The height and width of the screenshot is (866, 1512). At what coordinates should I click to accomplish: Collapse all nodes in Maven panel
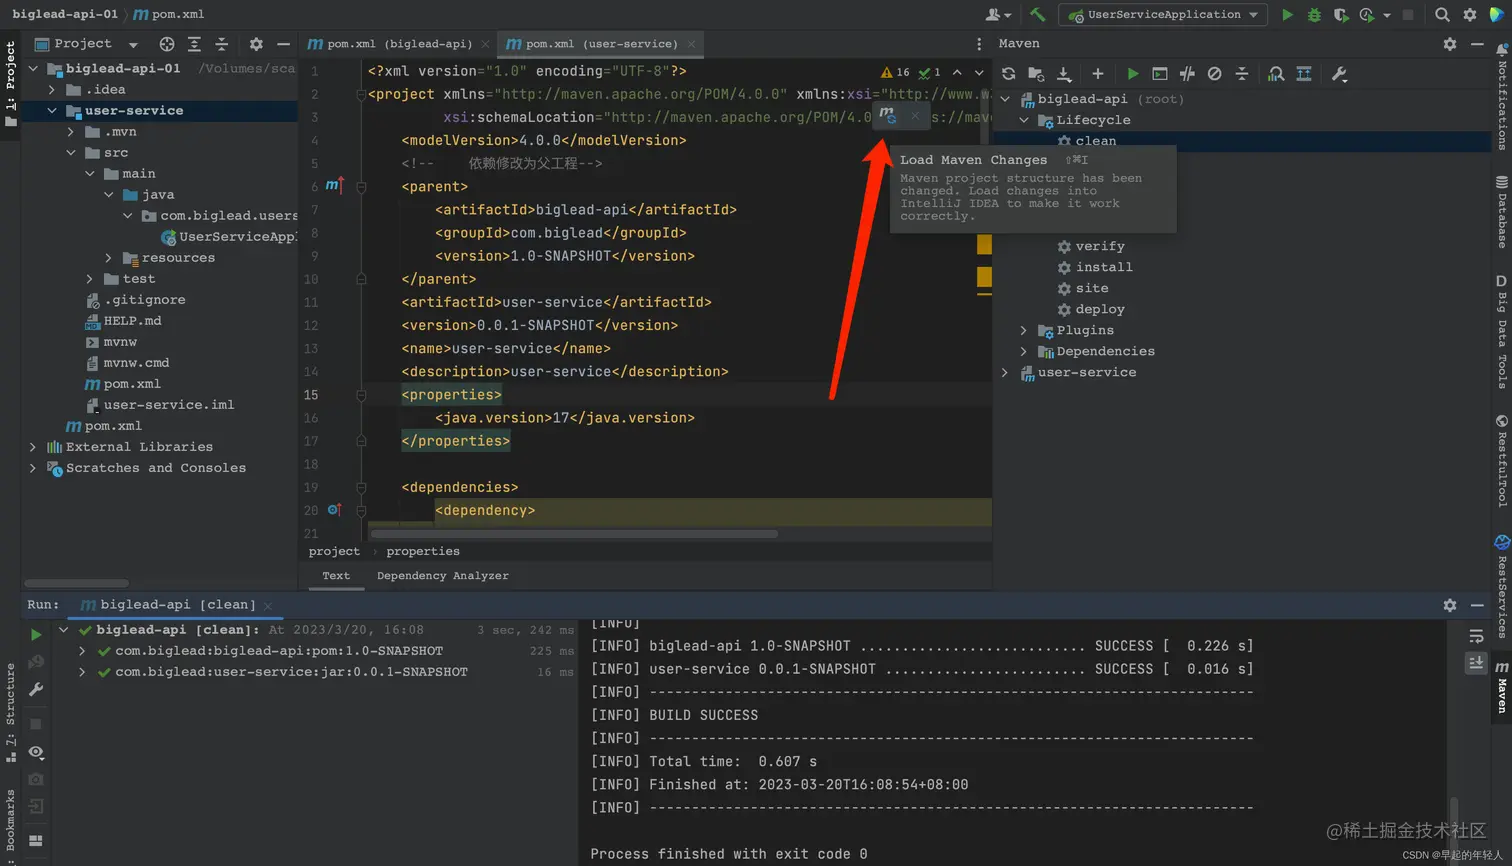(x=1241, y=74)
